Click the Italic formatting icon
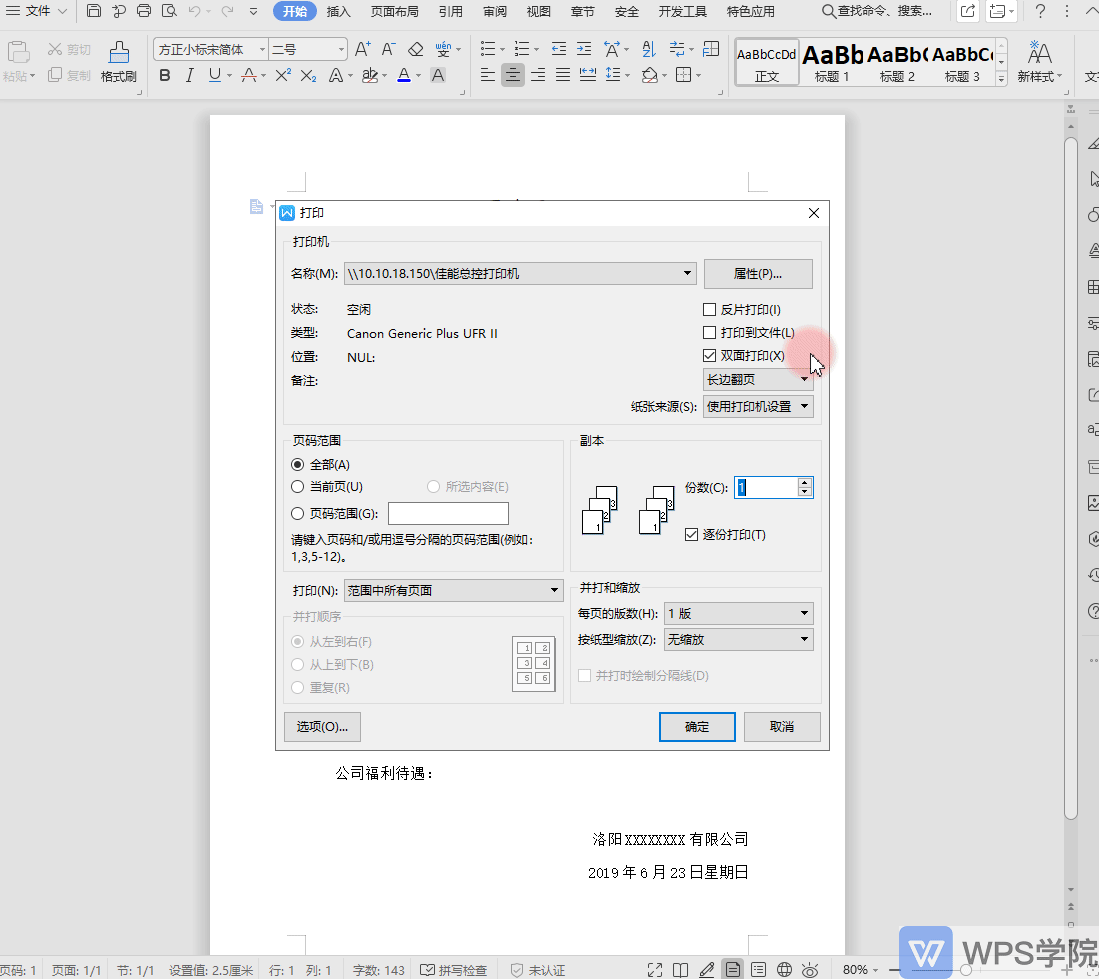 [190, 76]
